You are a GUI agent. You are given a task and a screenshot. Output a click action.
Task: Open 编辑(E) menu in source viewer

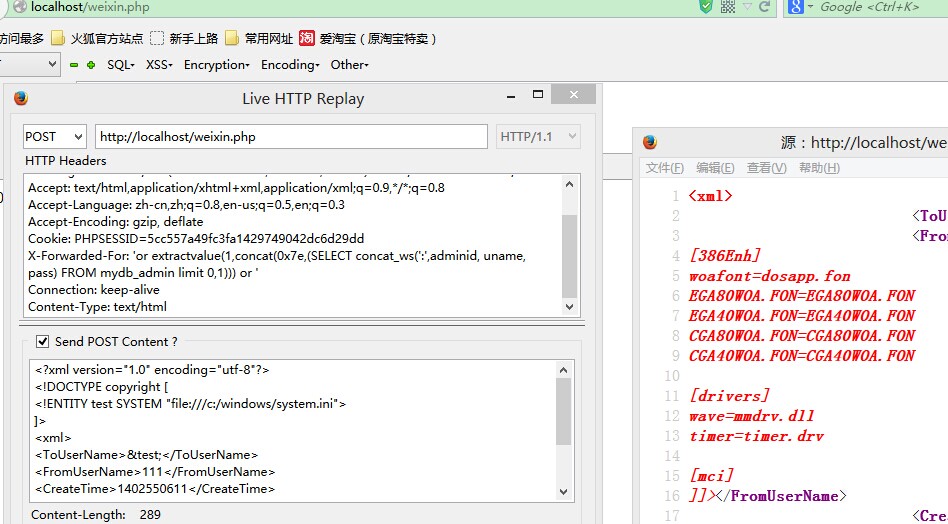coord(715,168)
